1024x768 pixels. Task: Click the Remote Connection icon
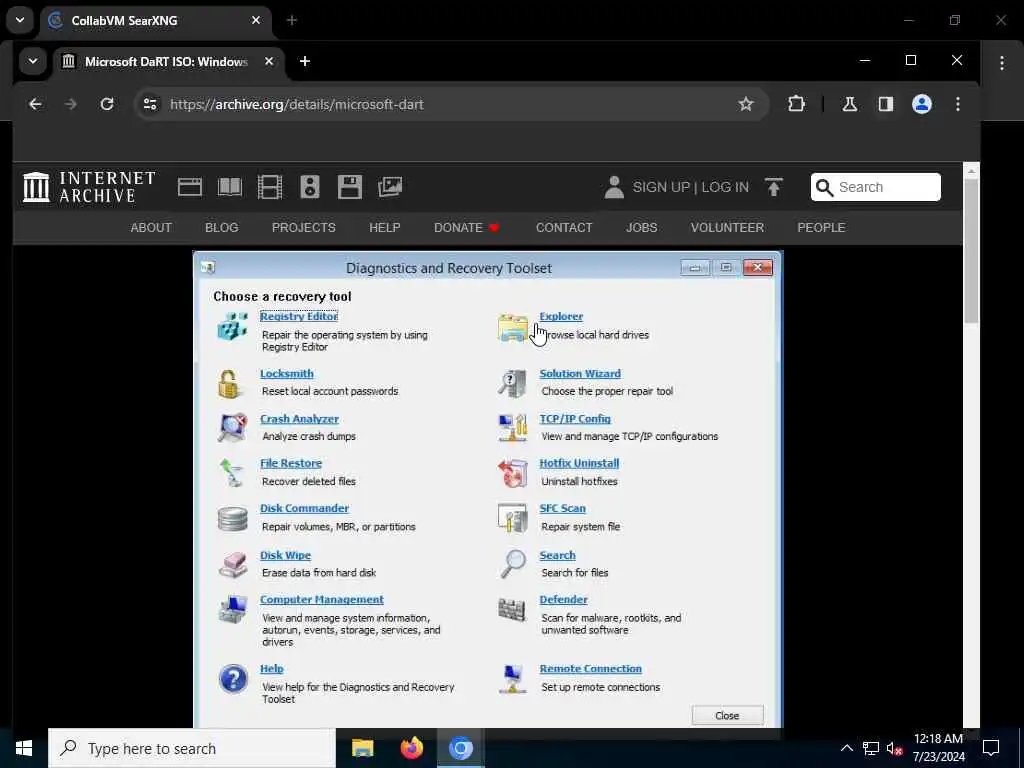click(513, 679)
